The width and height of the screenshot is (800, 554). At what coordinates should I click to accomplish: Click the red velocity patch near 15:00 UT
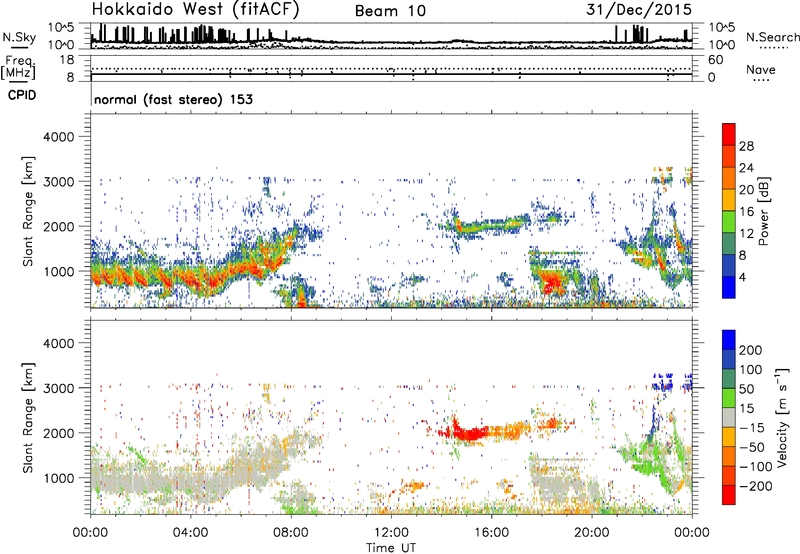[x=470, y=434]
